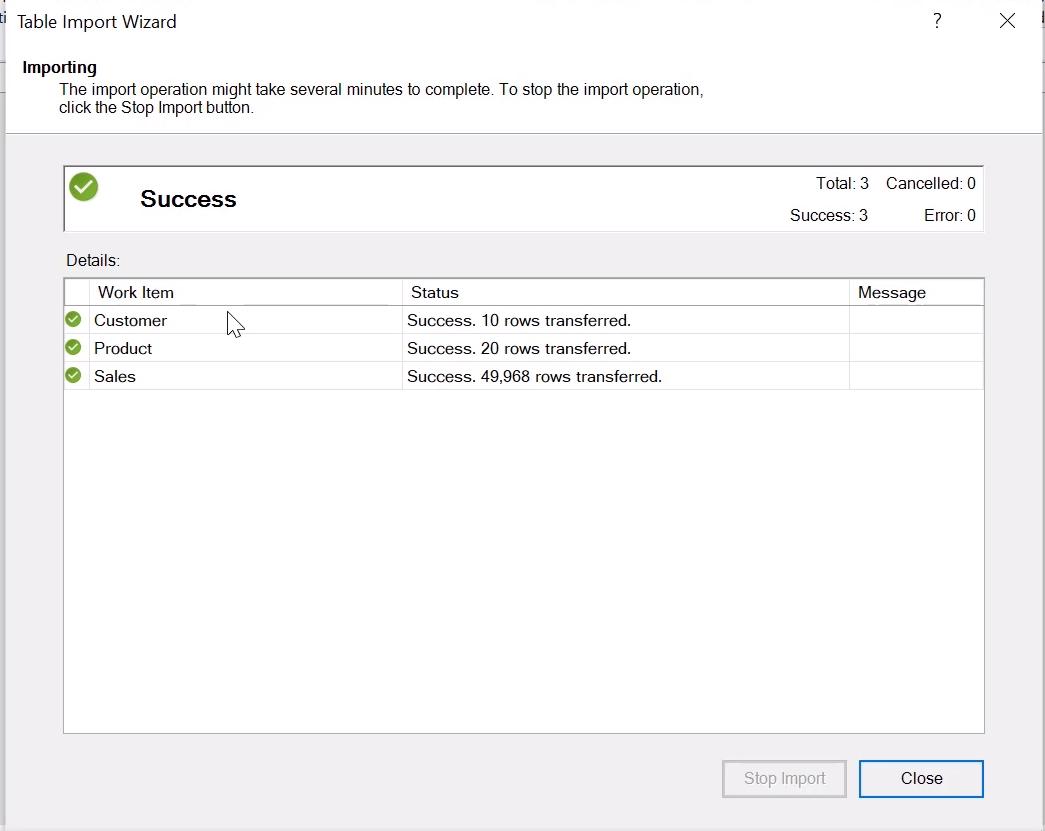Open the wizard help with the question mark
1045x831 pixels.
pos(937,20)
